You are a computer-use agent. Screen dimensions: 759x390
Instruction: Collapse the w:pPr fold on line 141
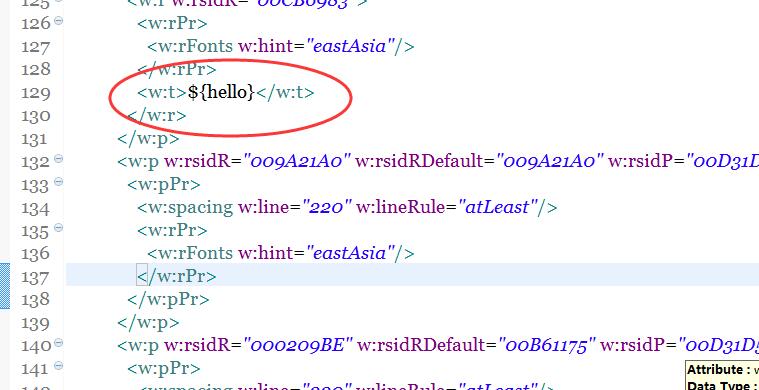59,366
